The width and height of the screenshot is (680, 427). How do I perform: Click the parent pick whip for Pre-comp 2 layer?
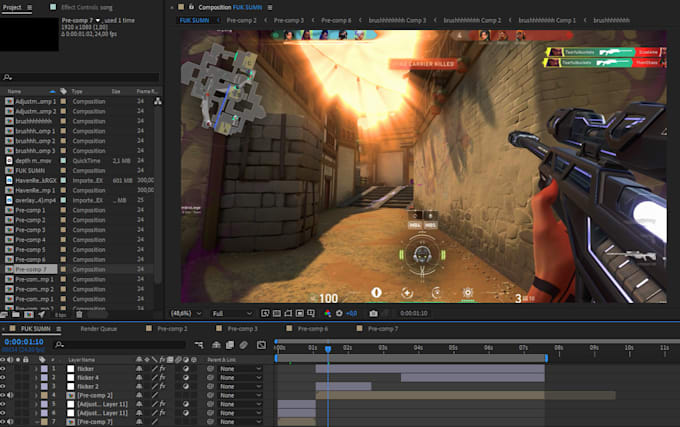(210, 395)
